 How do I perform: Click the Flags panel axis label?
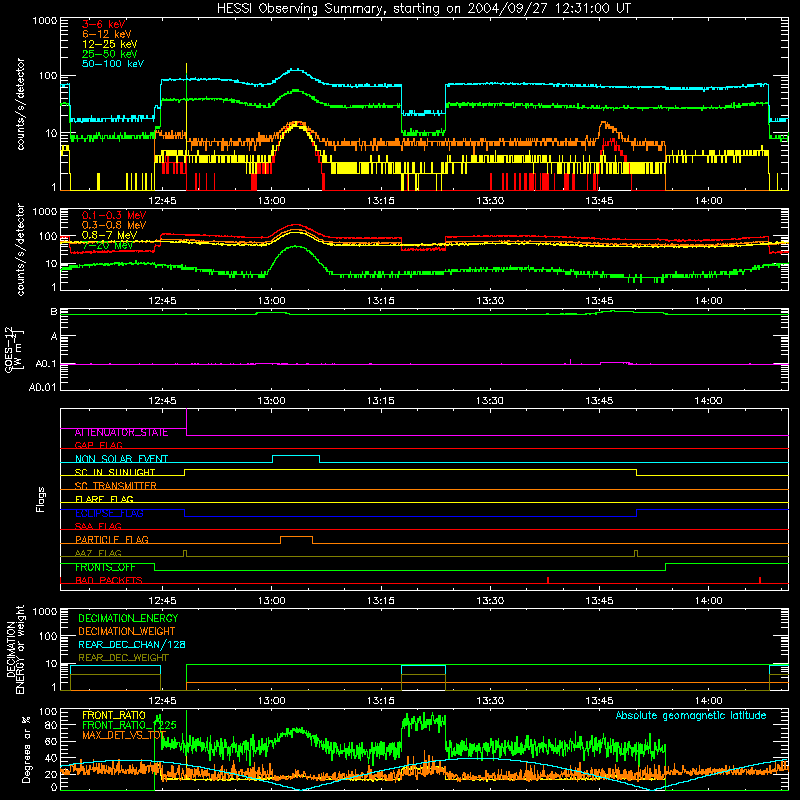pyautogui.click(x=40, y=499)
